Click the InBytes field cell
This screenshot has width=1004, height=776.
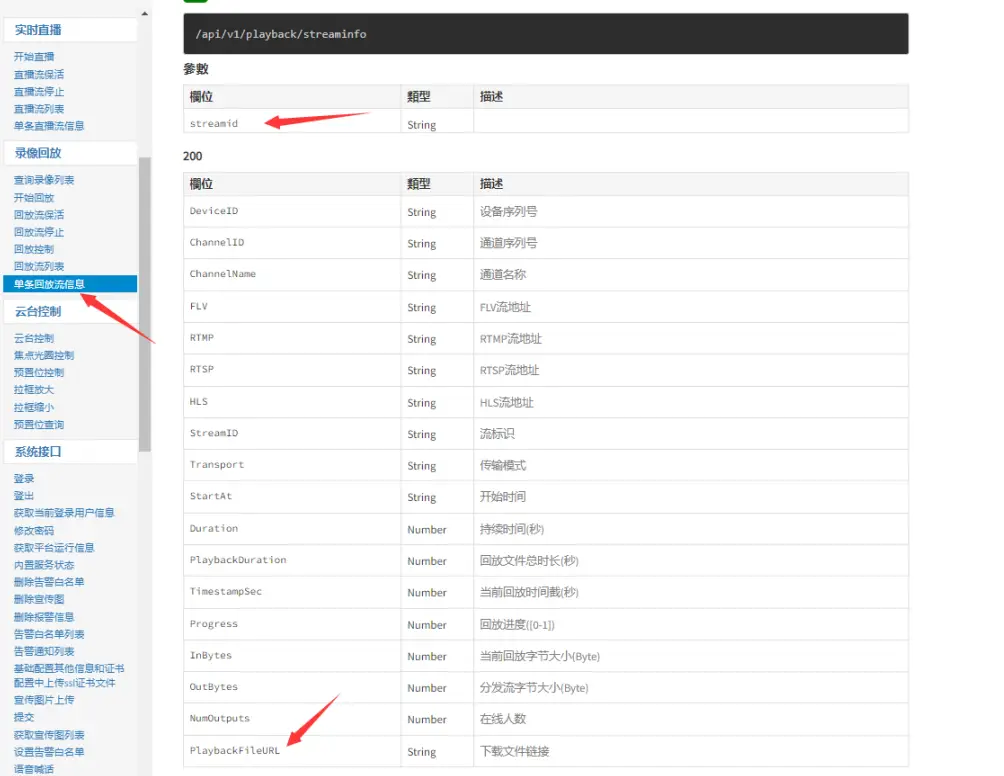[x=292, y=656]
